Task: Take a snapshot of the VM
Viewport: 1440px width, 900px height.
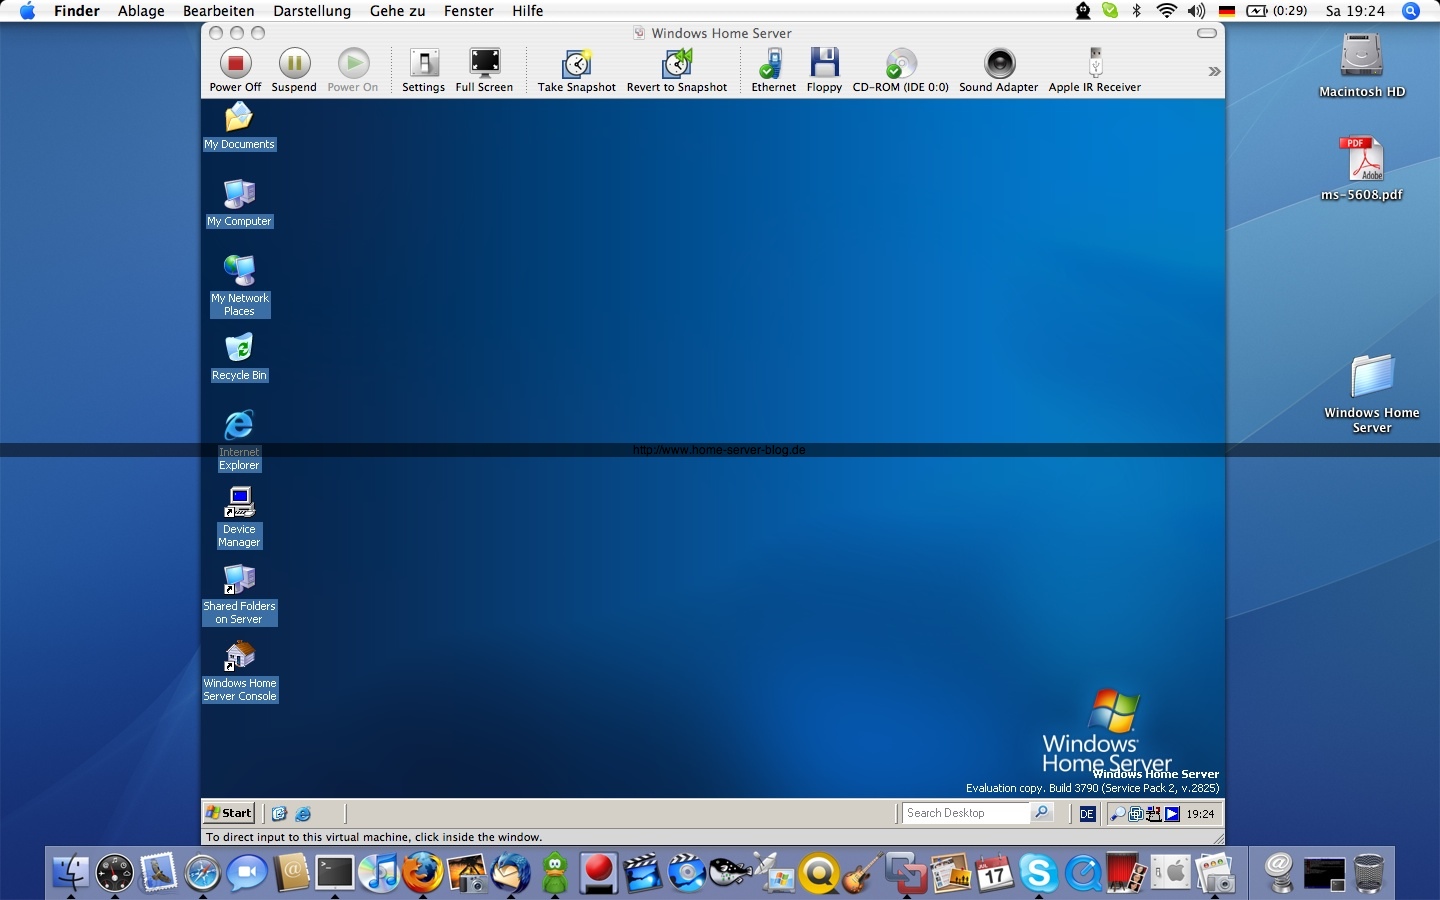Action: tap(577, 70)
